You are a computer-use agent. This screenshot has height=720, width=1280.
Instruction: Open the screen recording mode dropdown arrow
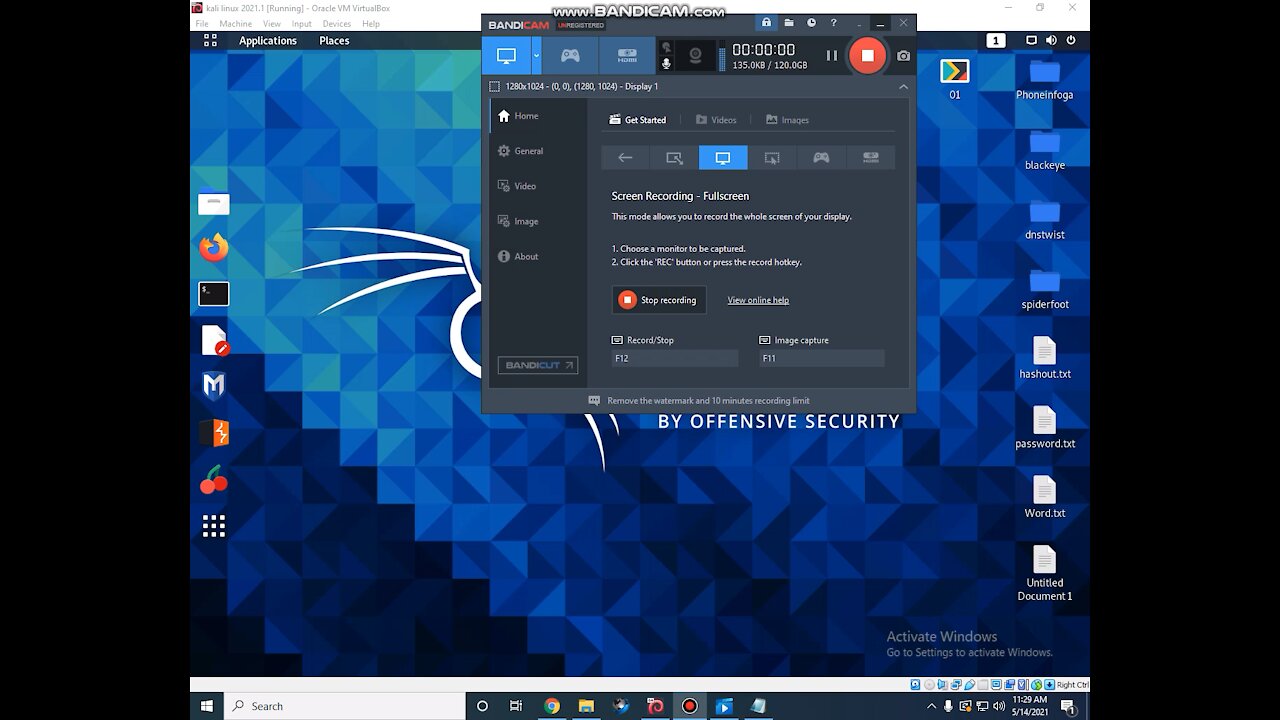click(536, 56)
